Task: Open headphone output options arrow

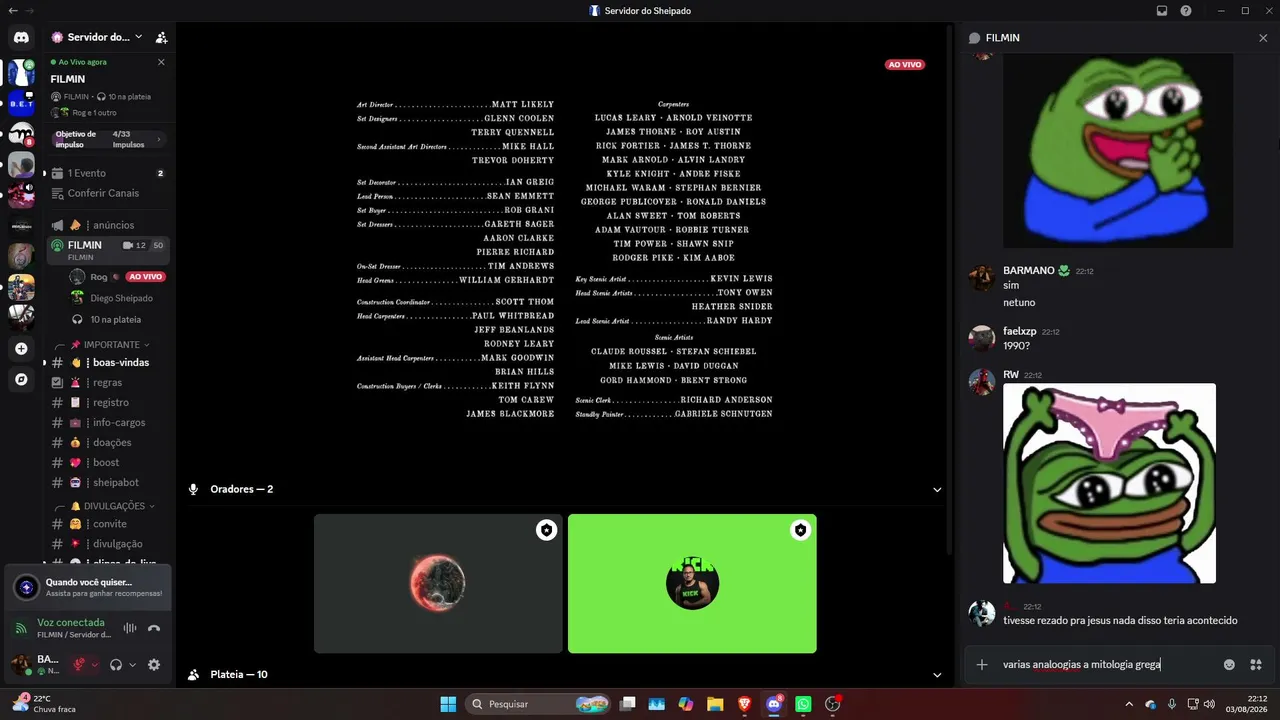Action: 132,664
